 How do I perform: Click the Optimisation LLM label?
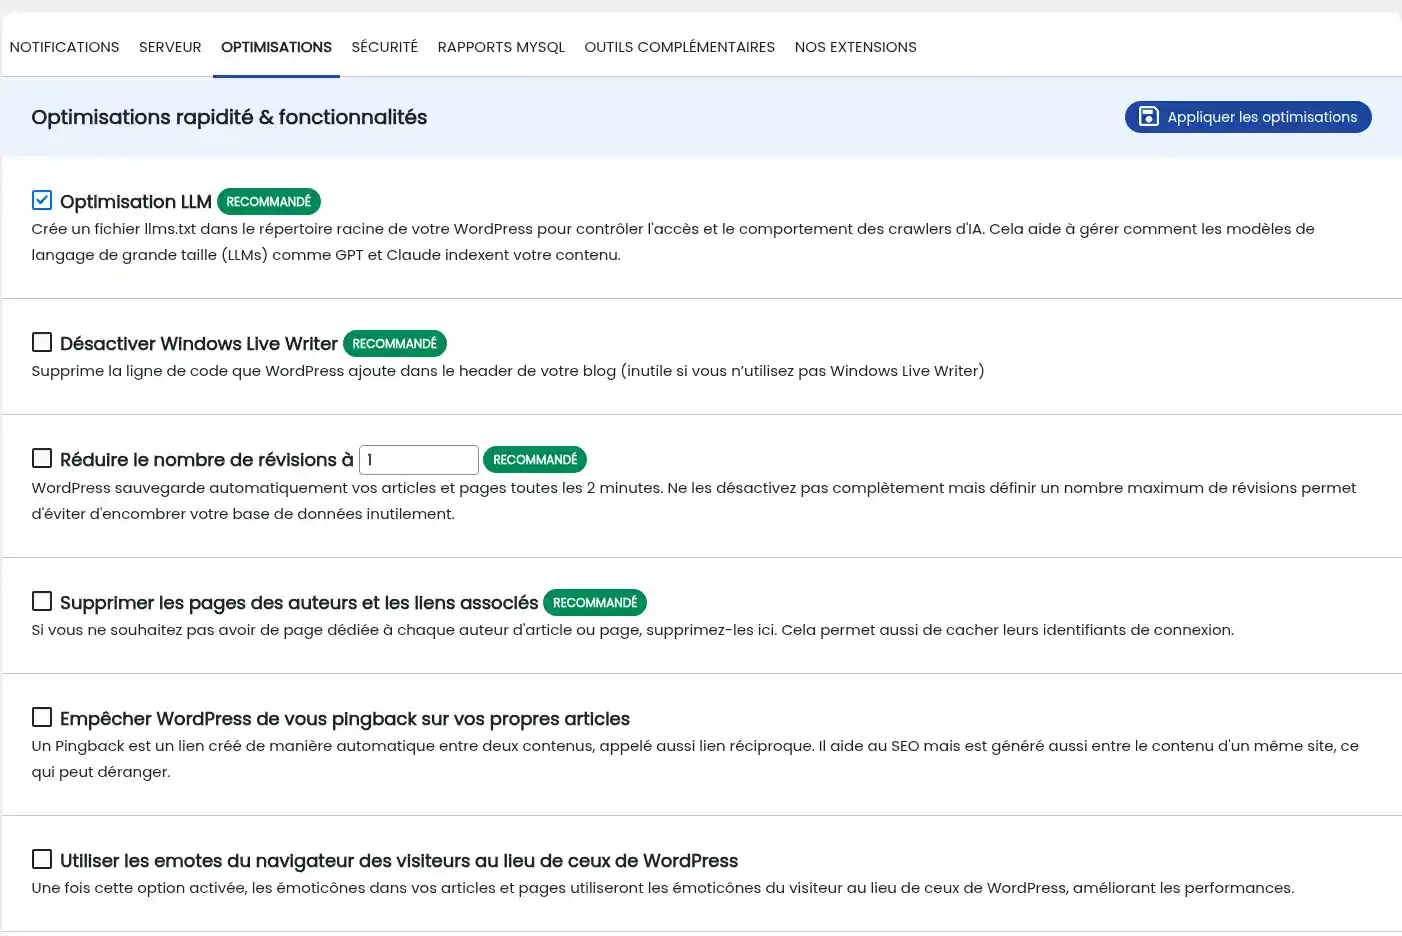(x=136, y=202)
